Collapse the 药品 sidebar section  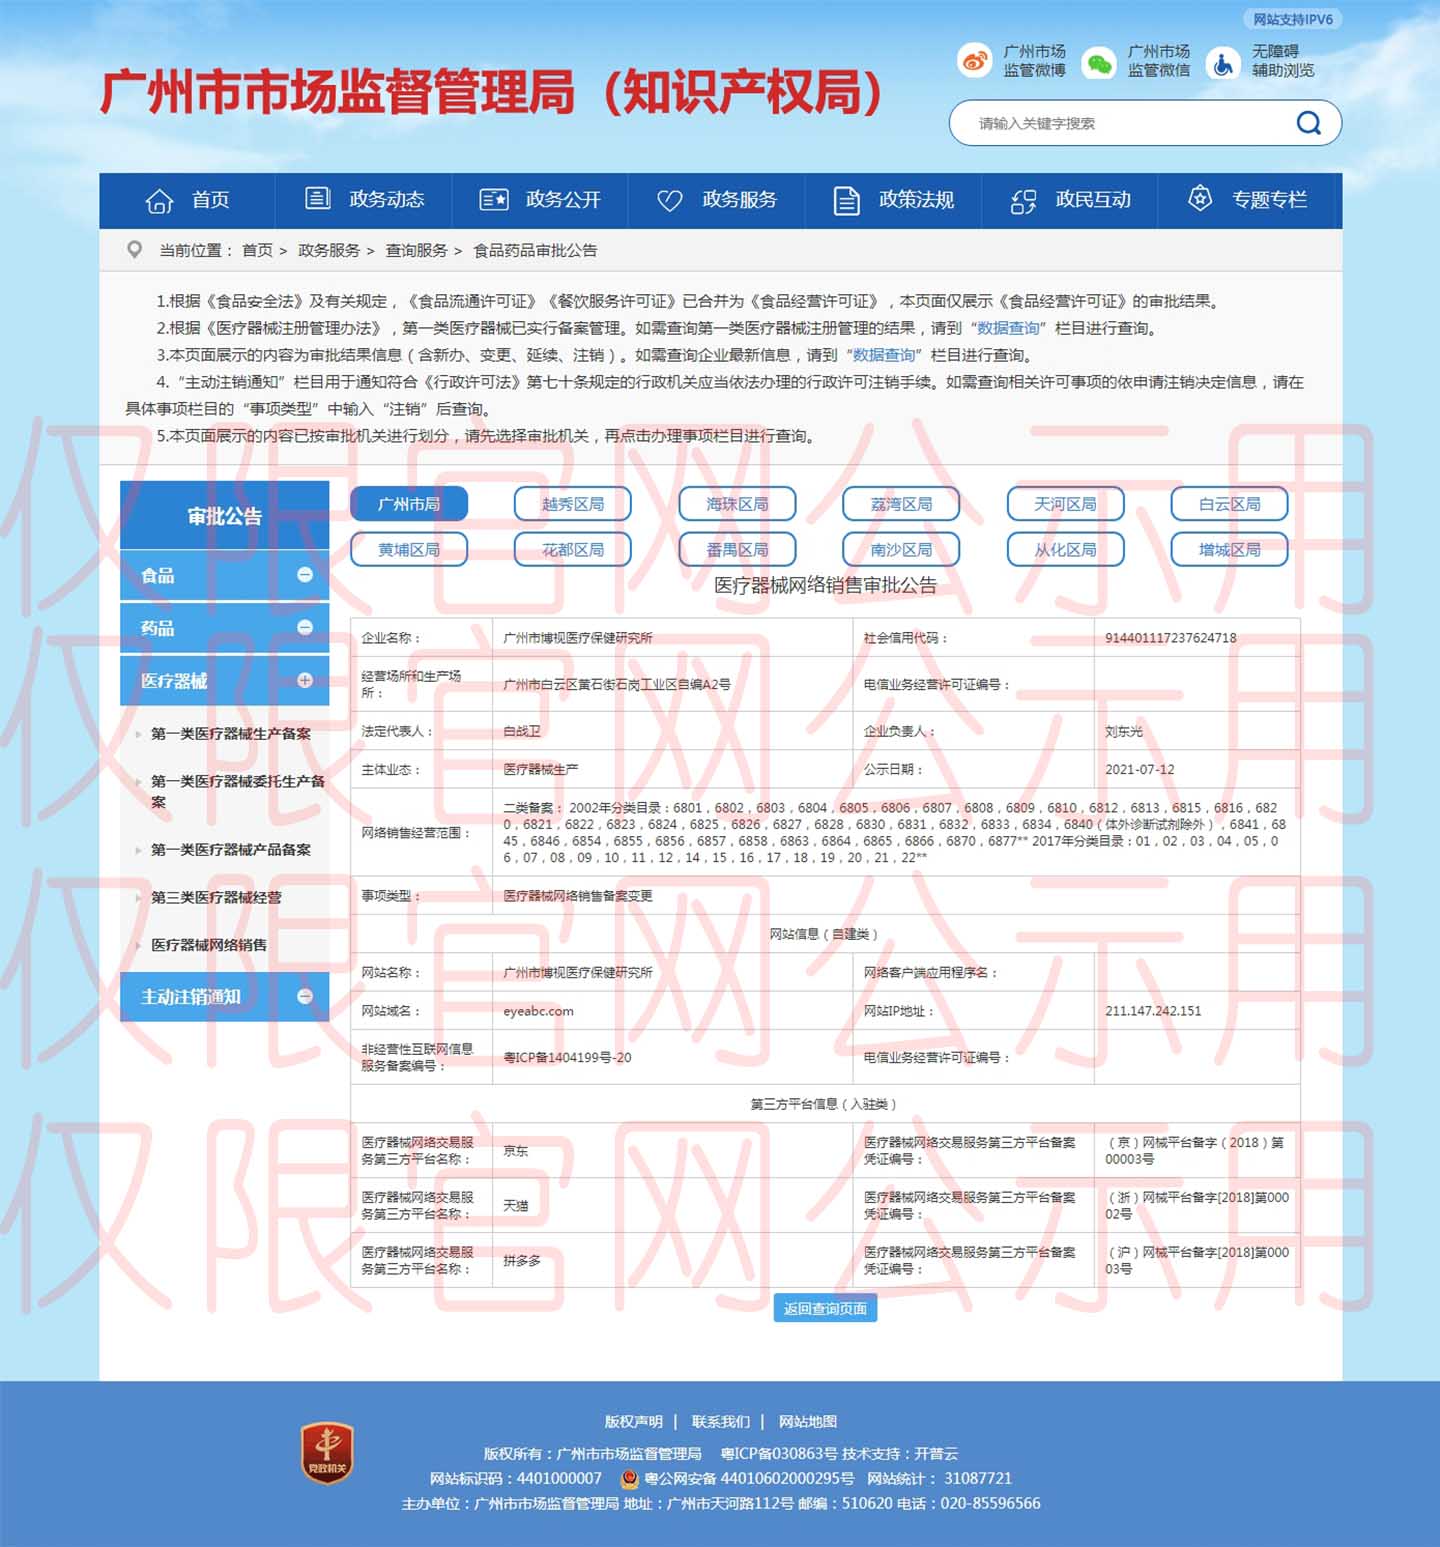305,627
